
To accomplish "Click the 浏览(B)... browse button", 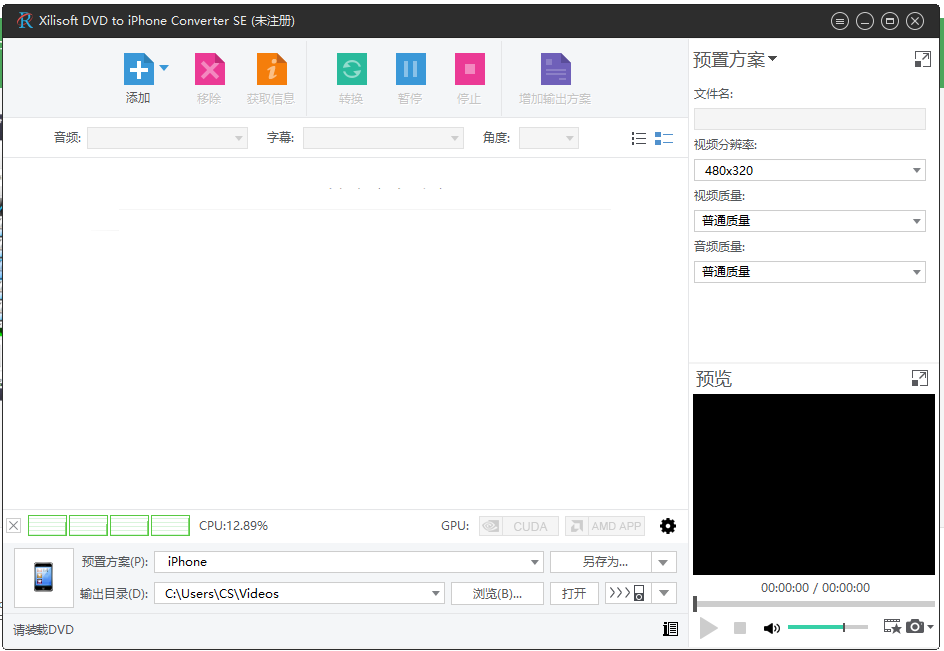I will pyautogui.click(x=497, y=592).
